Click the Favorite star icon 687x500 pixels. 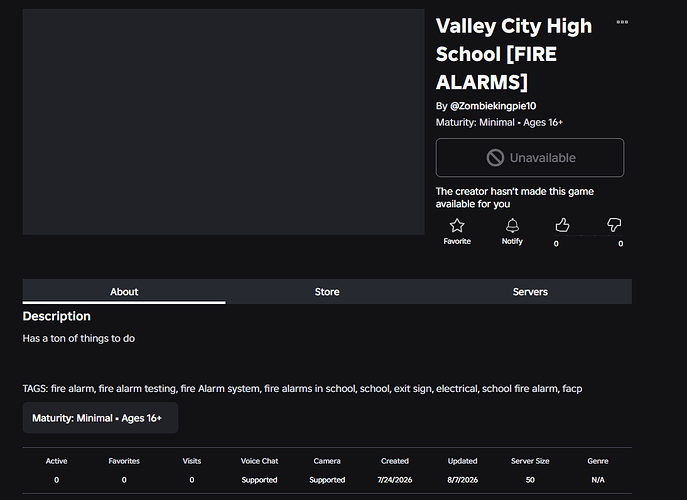[457, 225]
